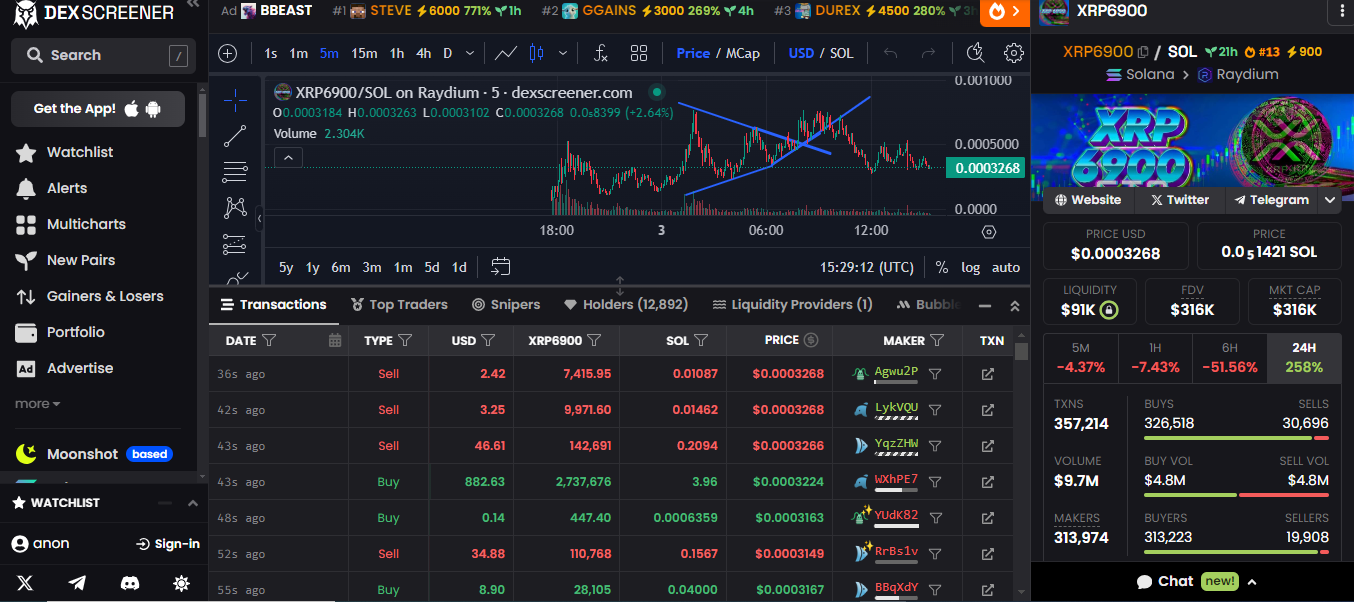The image size is (1354, 602).
Task: Select the crosshair cursor tool
Action: coord(235,99)
